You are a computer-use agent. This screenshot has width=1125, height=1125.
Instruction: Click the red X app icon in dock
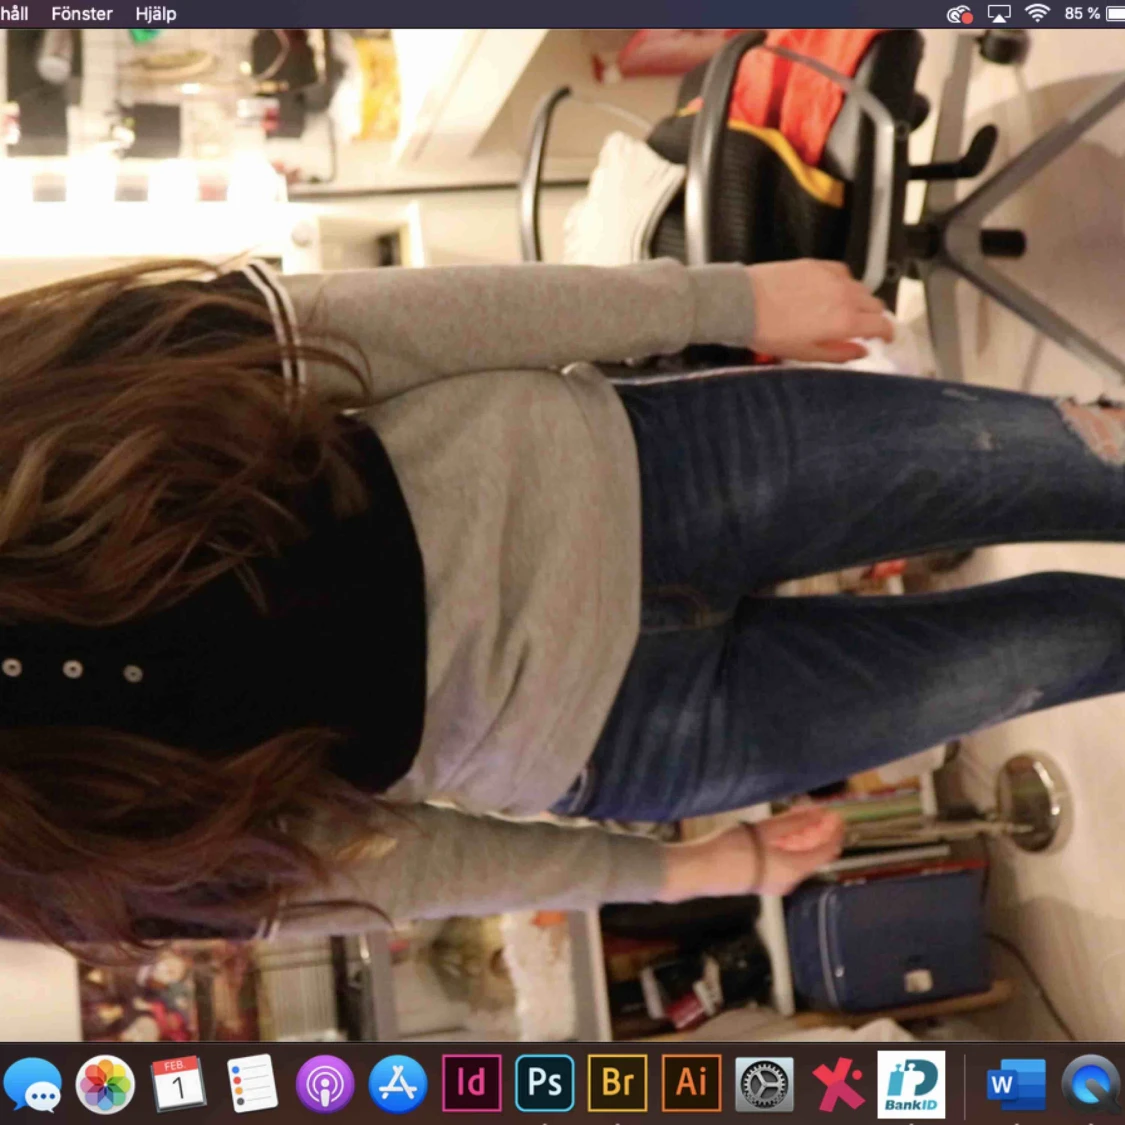[x=838, y=1085]
